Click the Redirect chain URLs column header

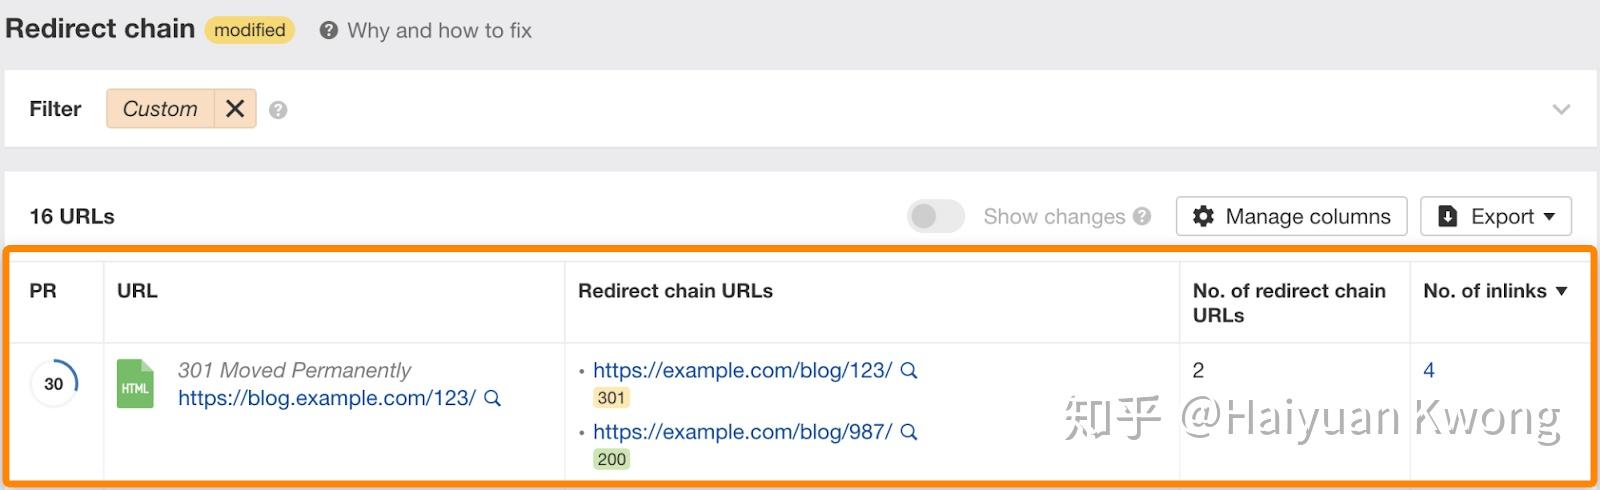pos(675,291)
